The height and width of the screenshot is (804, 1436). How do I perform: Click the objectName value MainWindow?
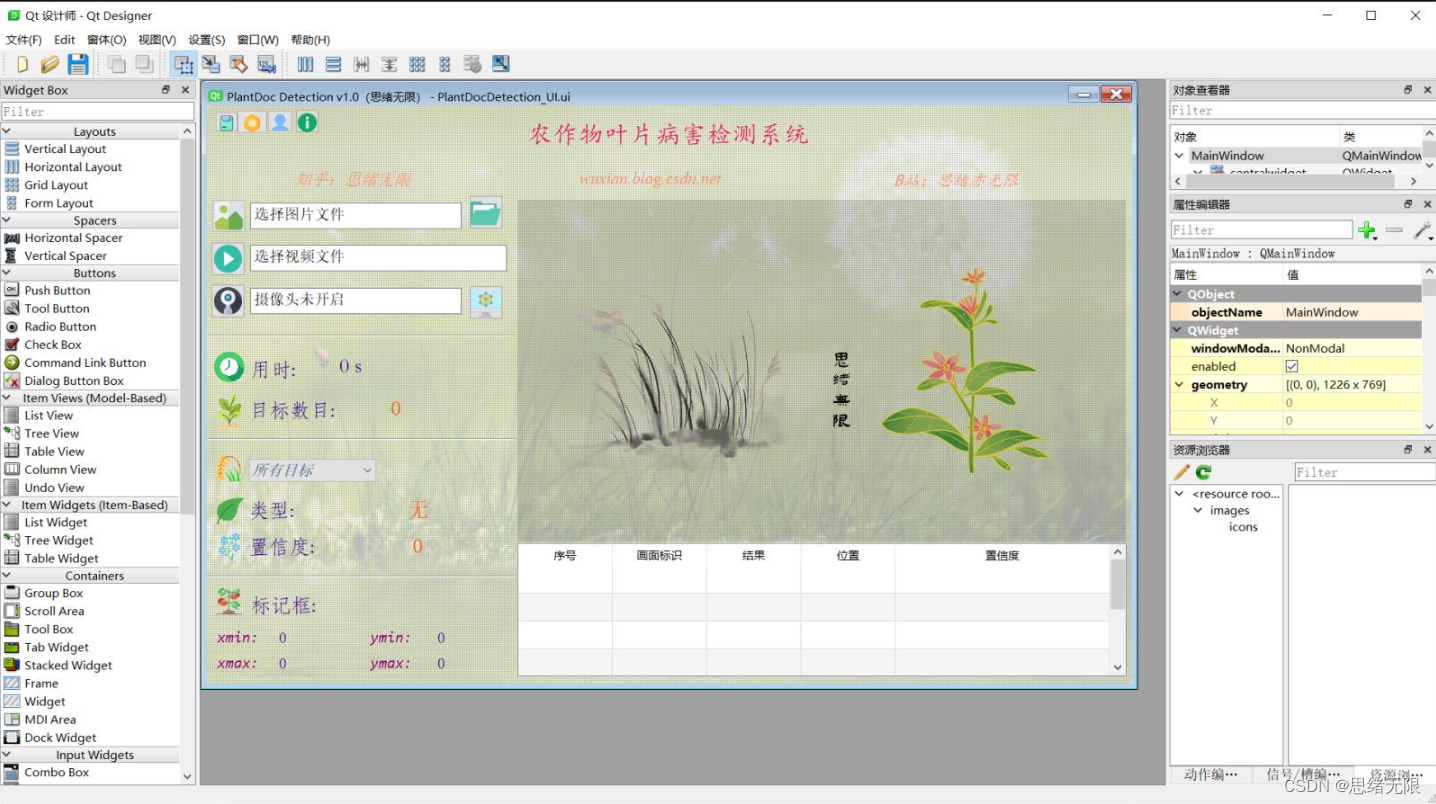(x=1352, y=312)
